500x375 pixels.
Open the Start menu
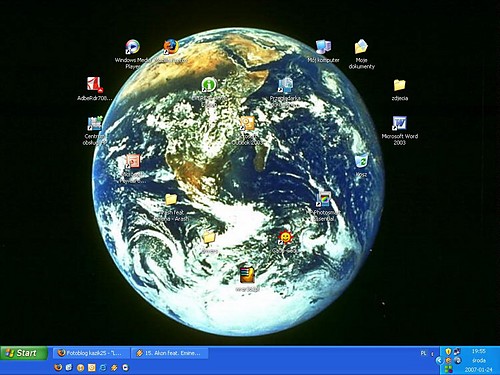(24, 353)
